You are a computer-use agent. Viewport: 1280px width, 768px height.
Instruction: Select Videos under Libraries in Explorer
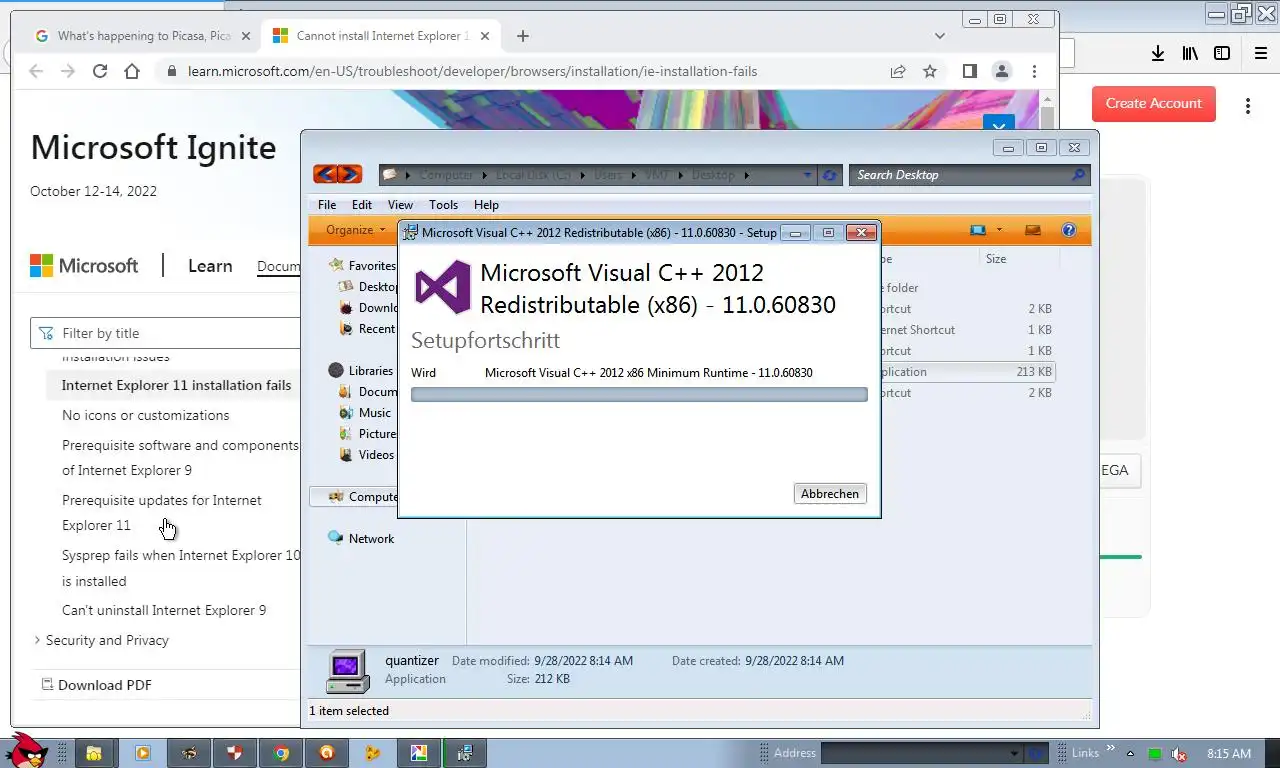click(376, 454)
